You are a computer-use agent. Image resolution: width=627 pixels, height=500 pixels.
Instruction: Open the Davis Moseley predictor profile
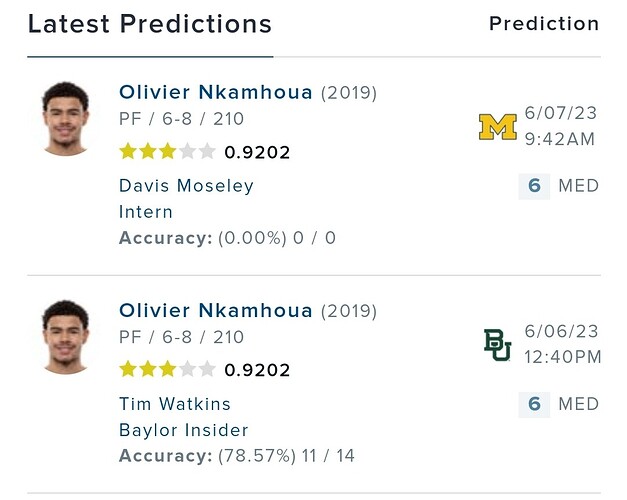186,186
